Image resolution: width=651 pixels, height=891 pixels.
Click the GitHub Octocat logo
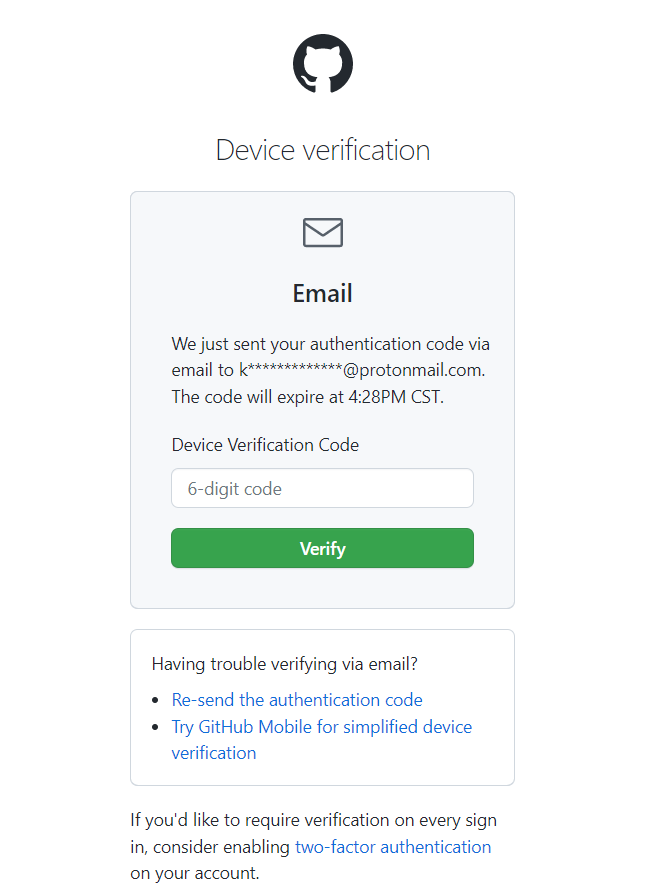(x=323, y=63)
